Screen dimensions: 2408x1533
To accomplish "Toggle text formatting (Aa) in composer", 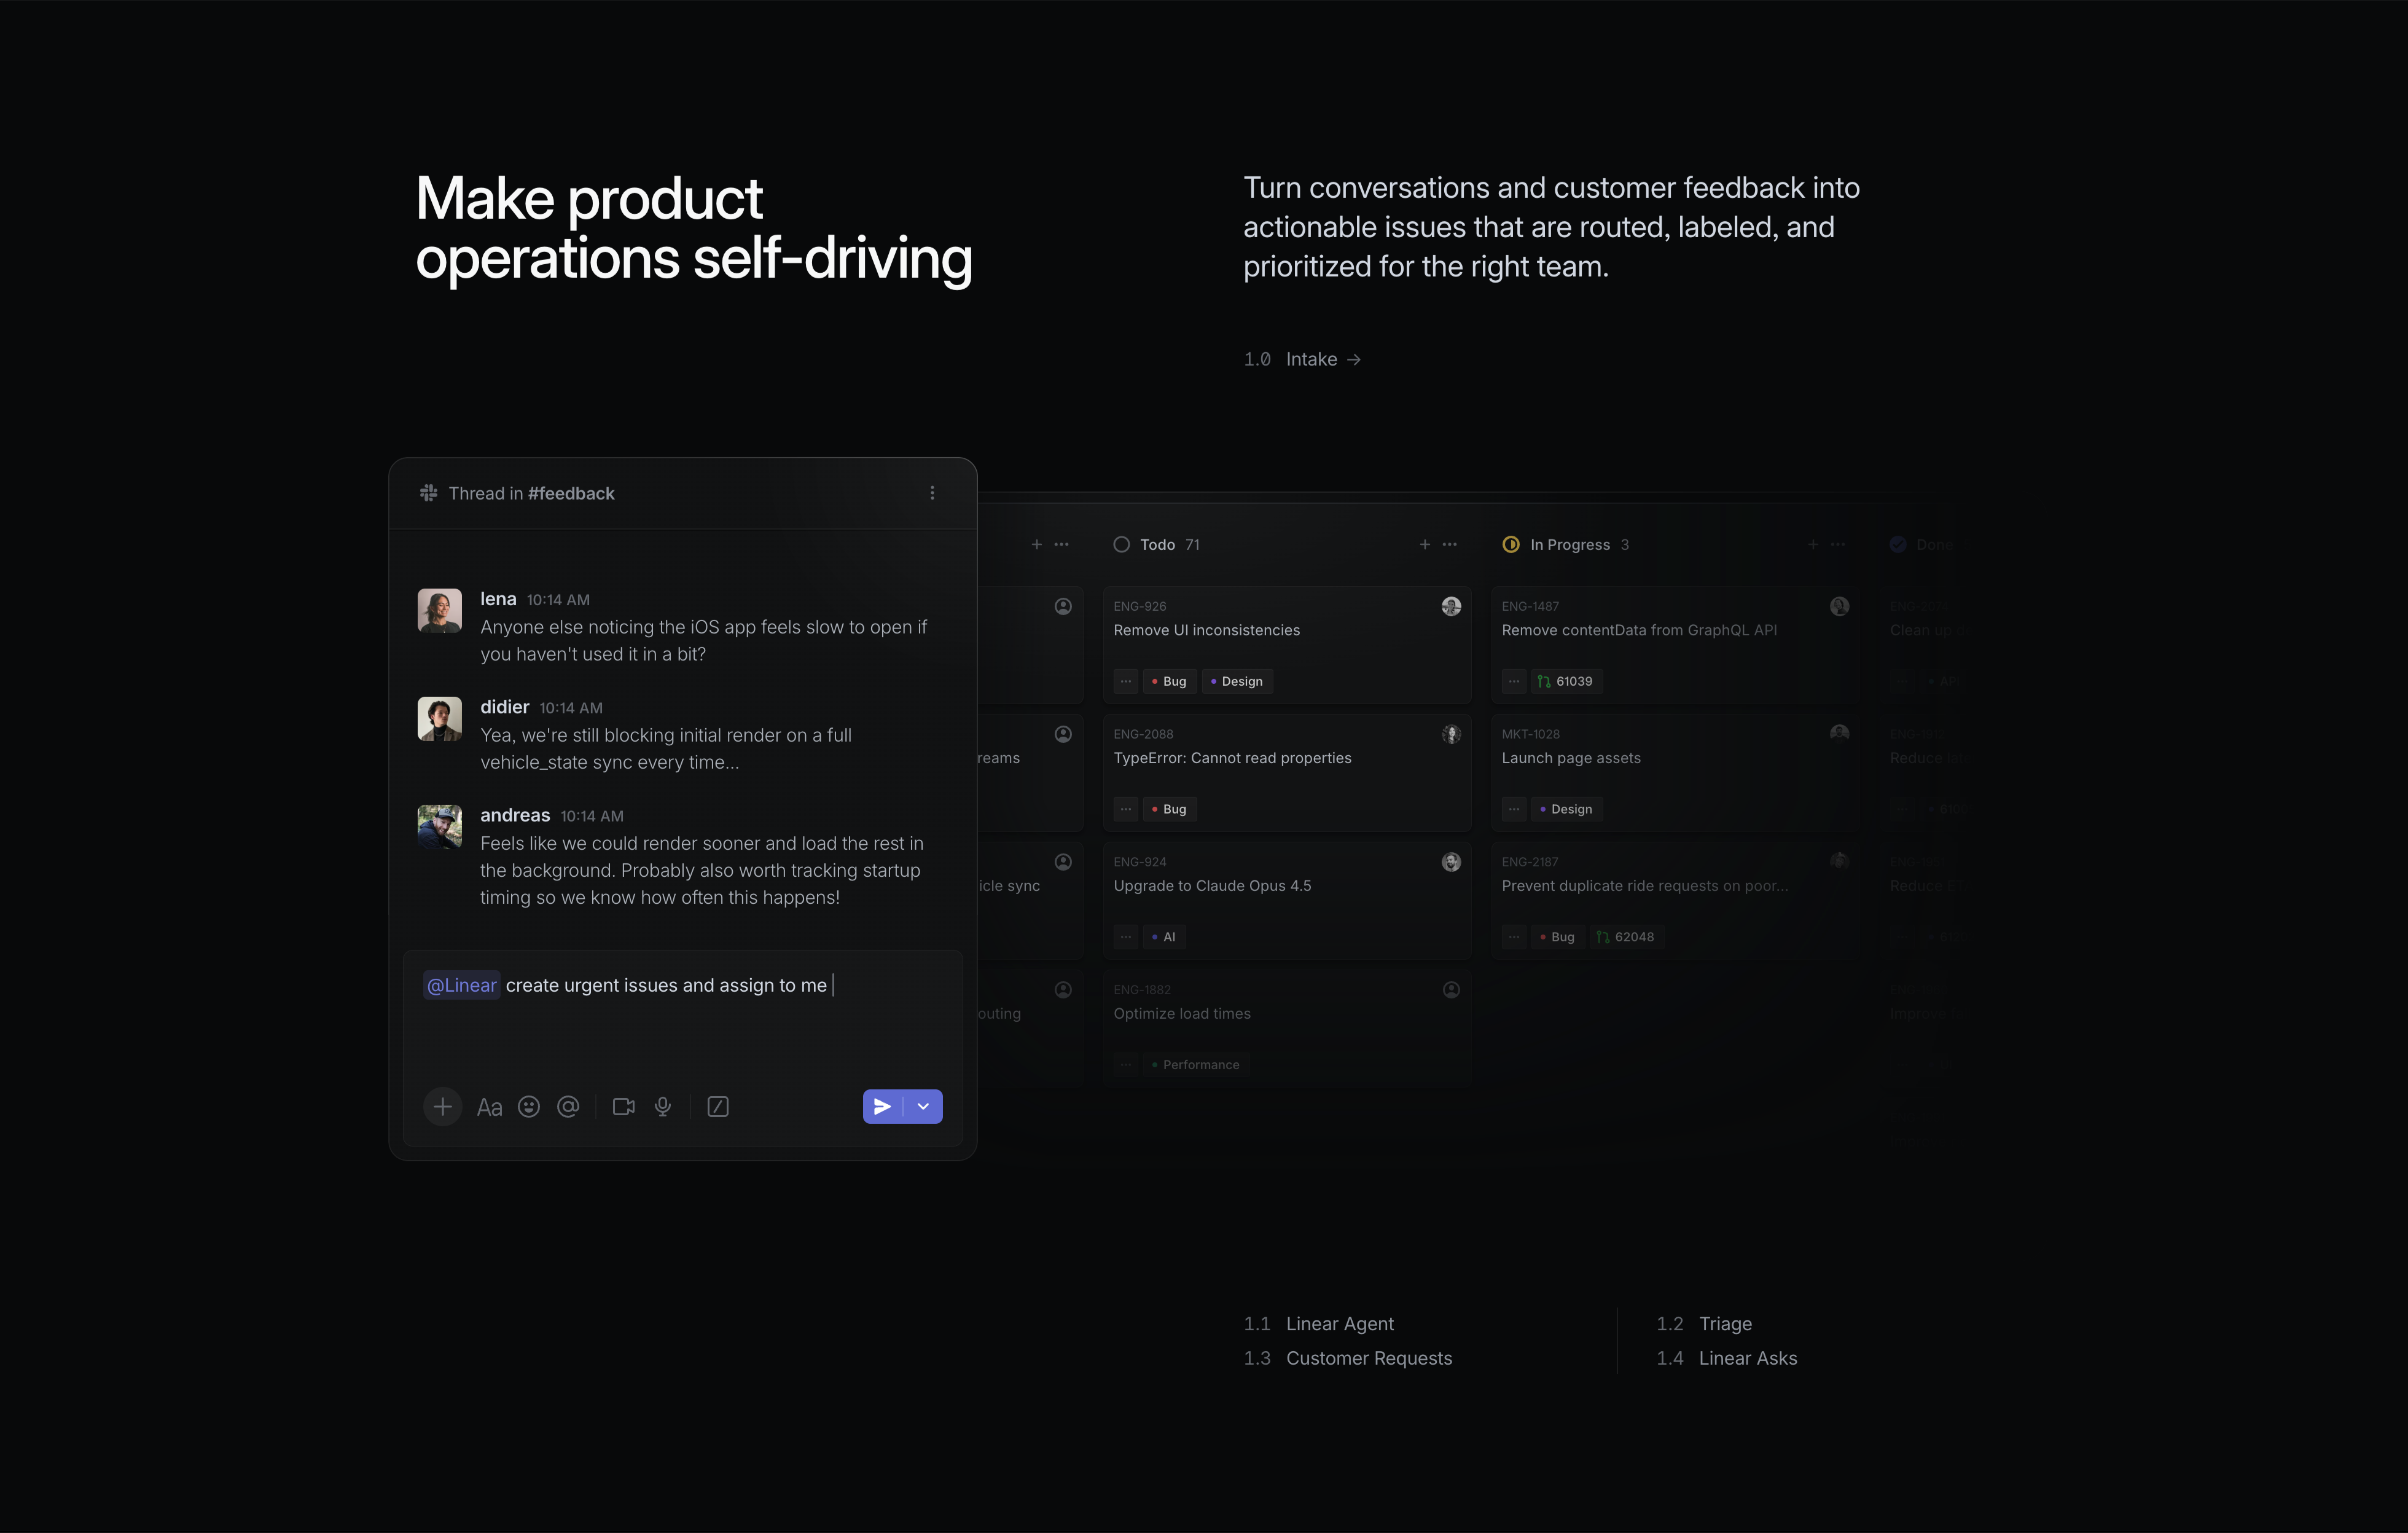I will pos(489,1107).
